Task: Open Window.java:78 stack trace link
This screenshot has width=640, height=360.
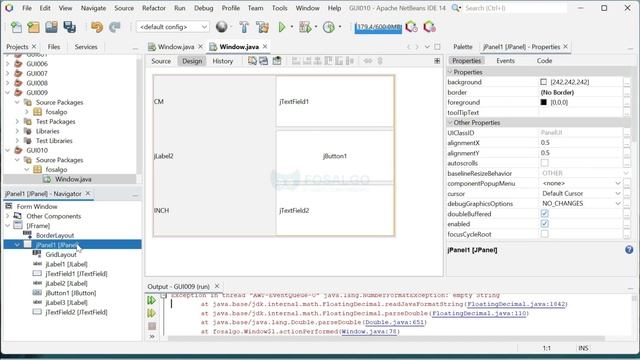Action: (369, 331)
